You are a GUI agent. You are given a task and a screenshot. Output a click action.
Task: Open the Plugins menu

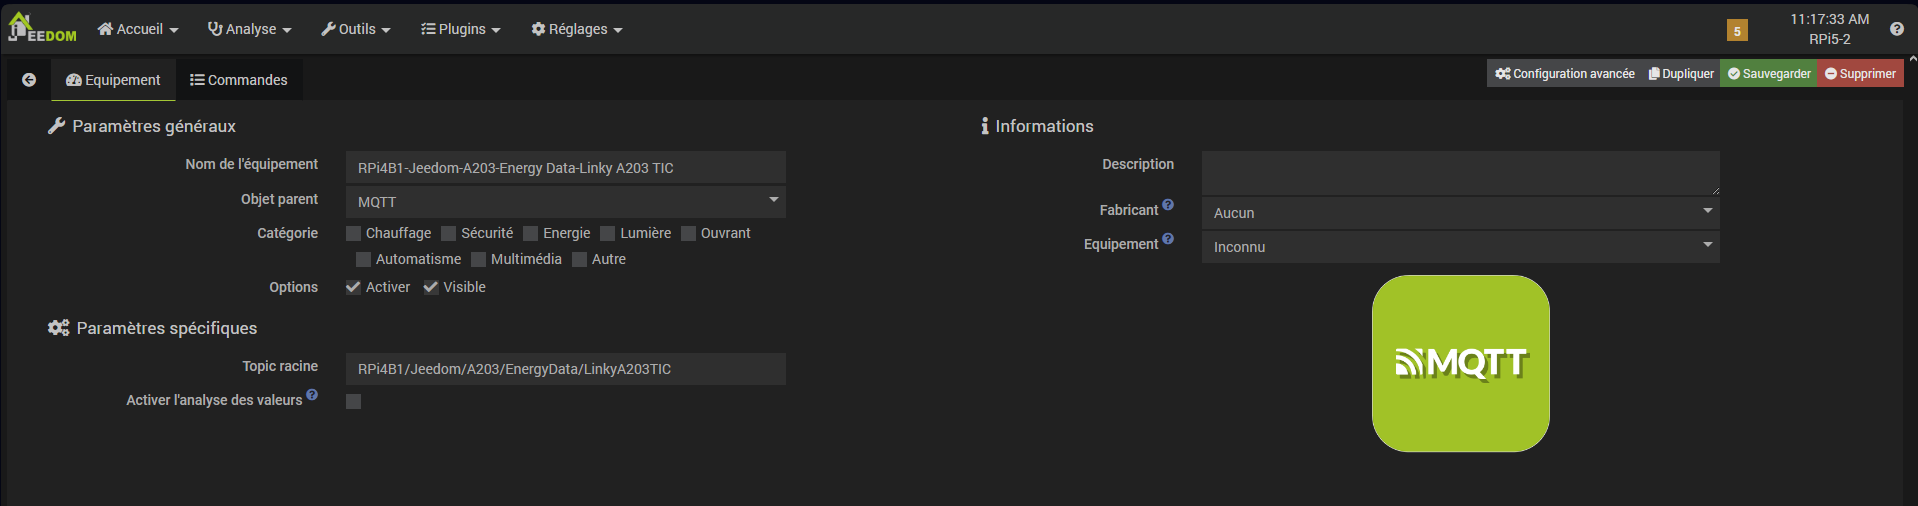461,29
